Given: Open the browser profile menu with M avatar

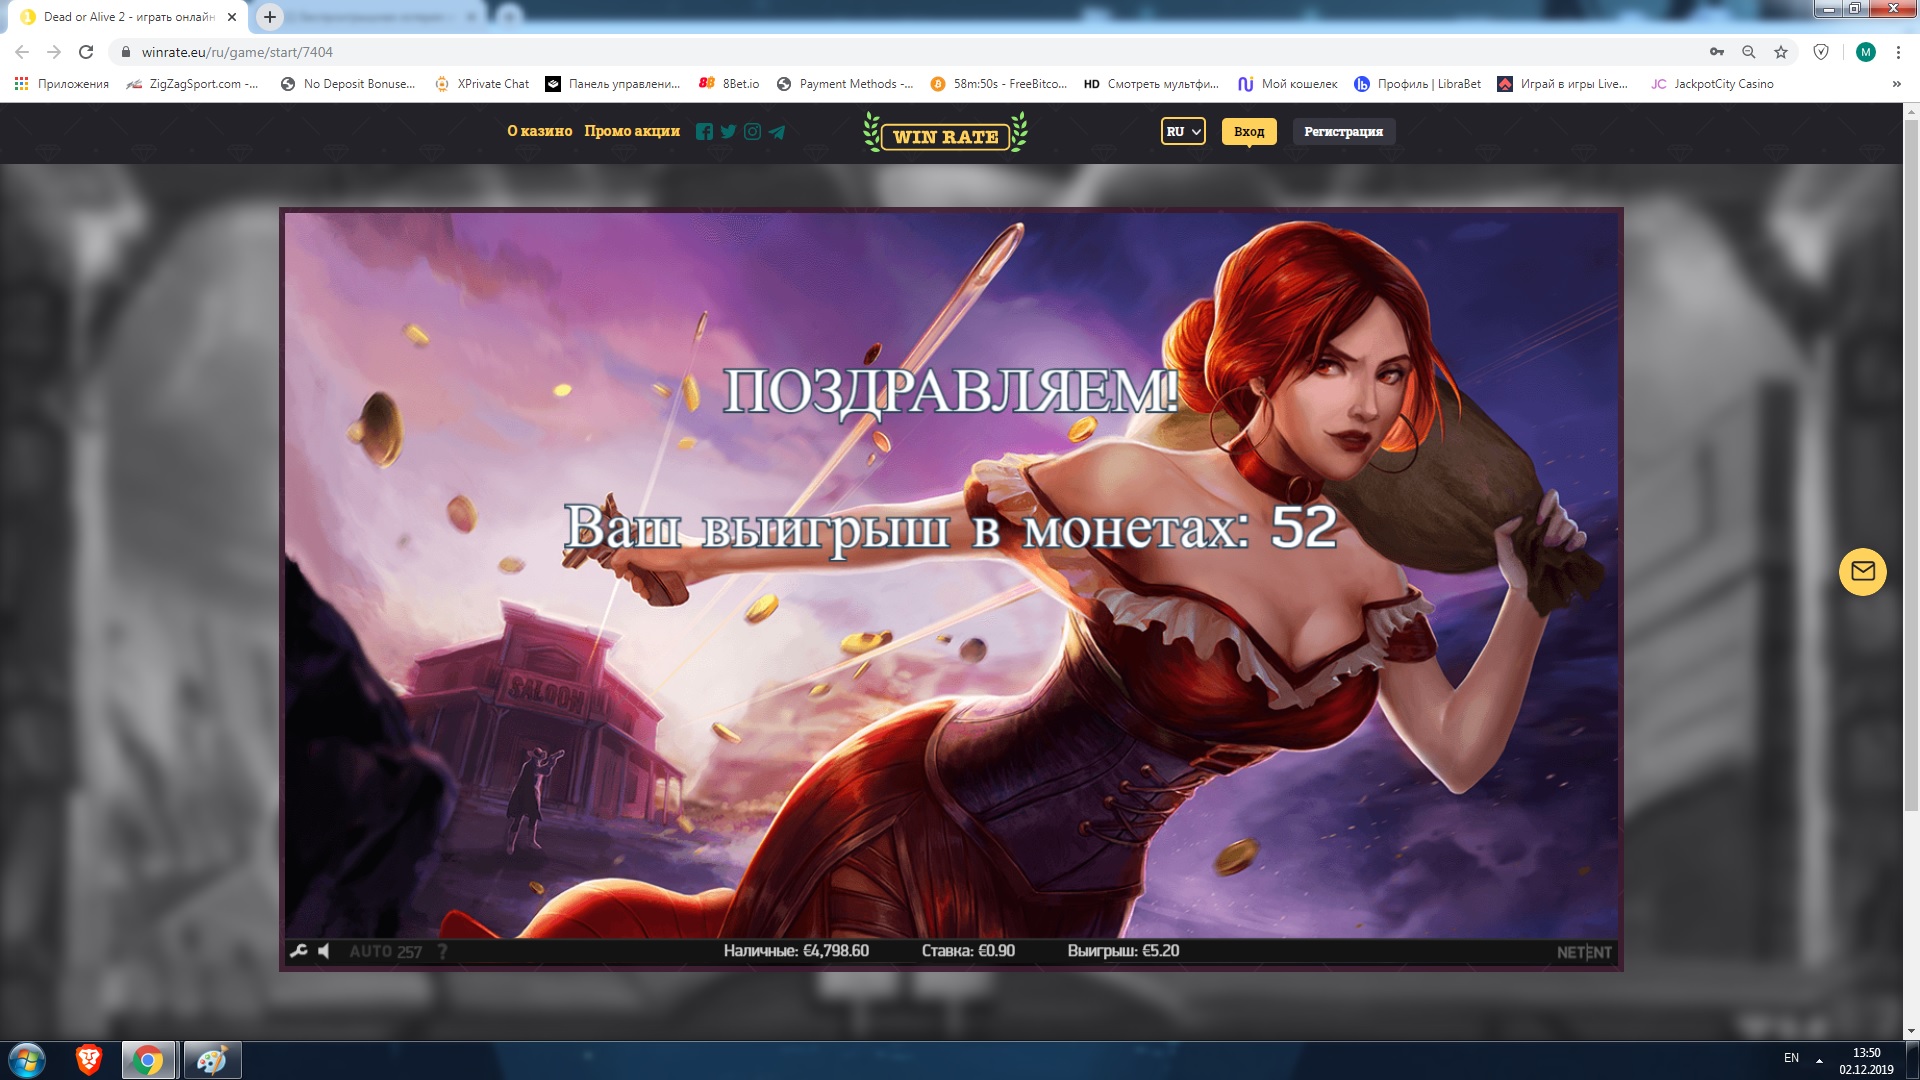Looking at the screenshot, I should point(1866,52).
